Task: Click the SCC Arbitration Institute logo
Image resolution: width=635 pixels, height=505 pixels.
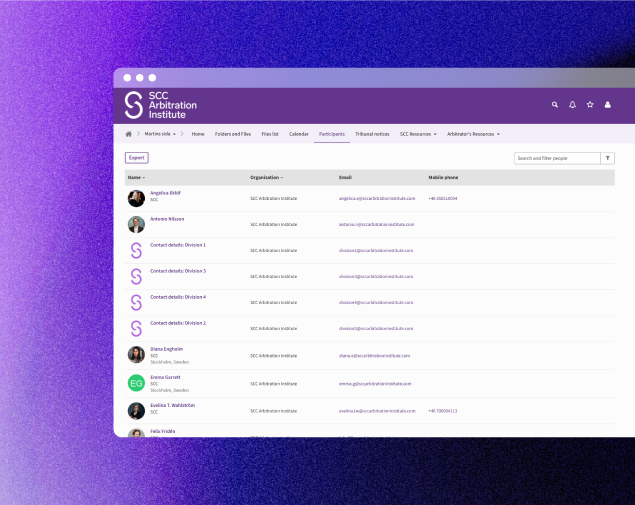Action: tap(161, 105)
